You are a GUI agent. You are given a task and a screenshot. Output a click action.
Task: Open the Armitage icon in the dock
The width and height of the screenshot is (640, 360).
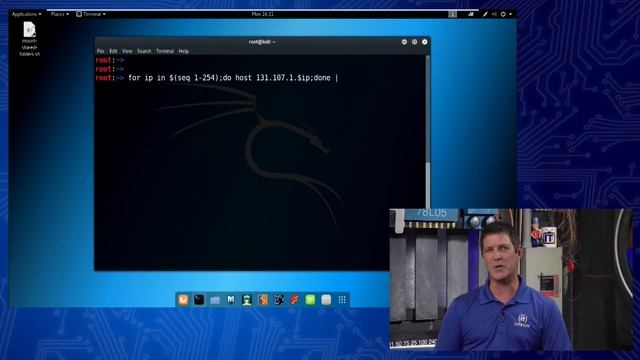pos(247,300)
